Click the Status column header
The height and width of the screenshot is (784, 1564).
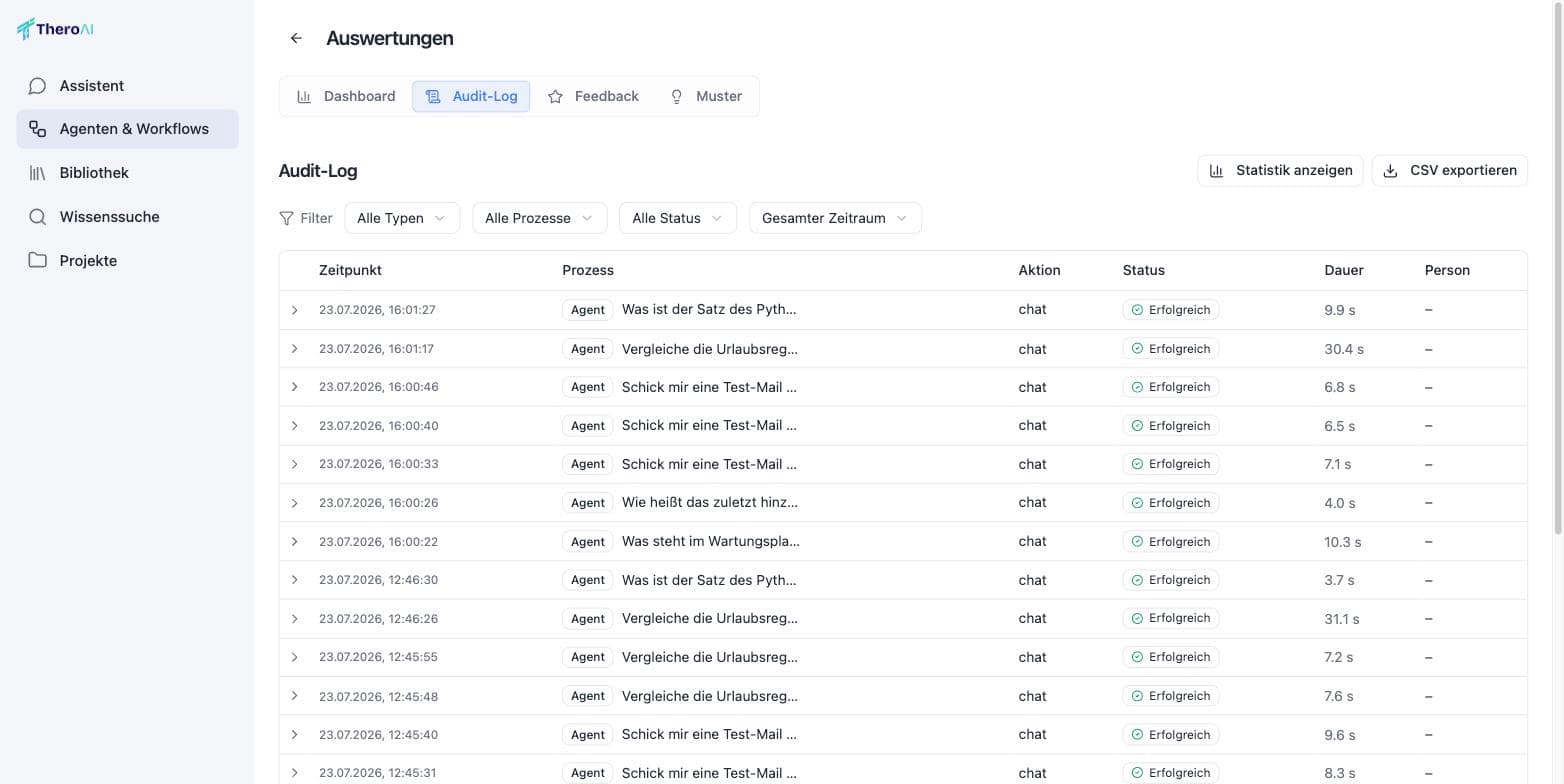tap(1144, 270)
